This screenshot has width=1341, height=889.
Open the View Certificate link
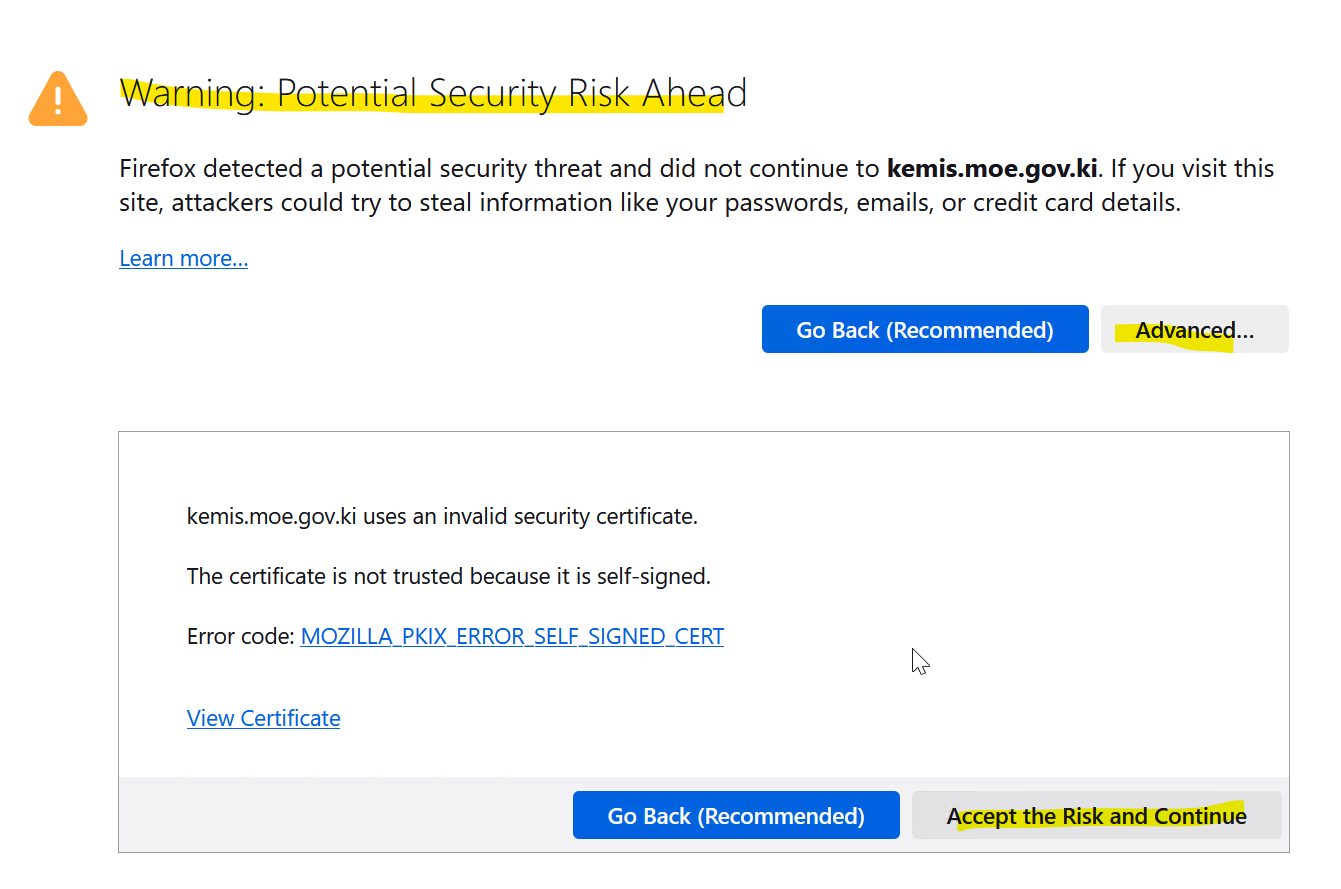[263, 718]
